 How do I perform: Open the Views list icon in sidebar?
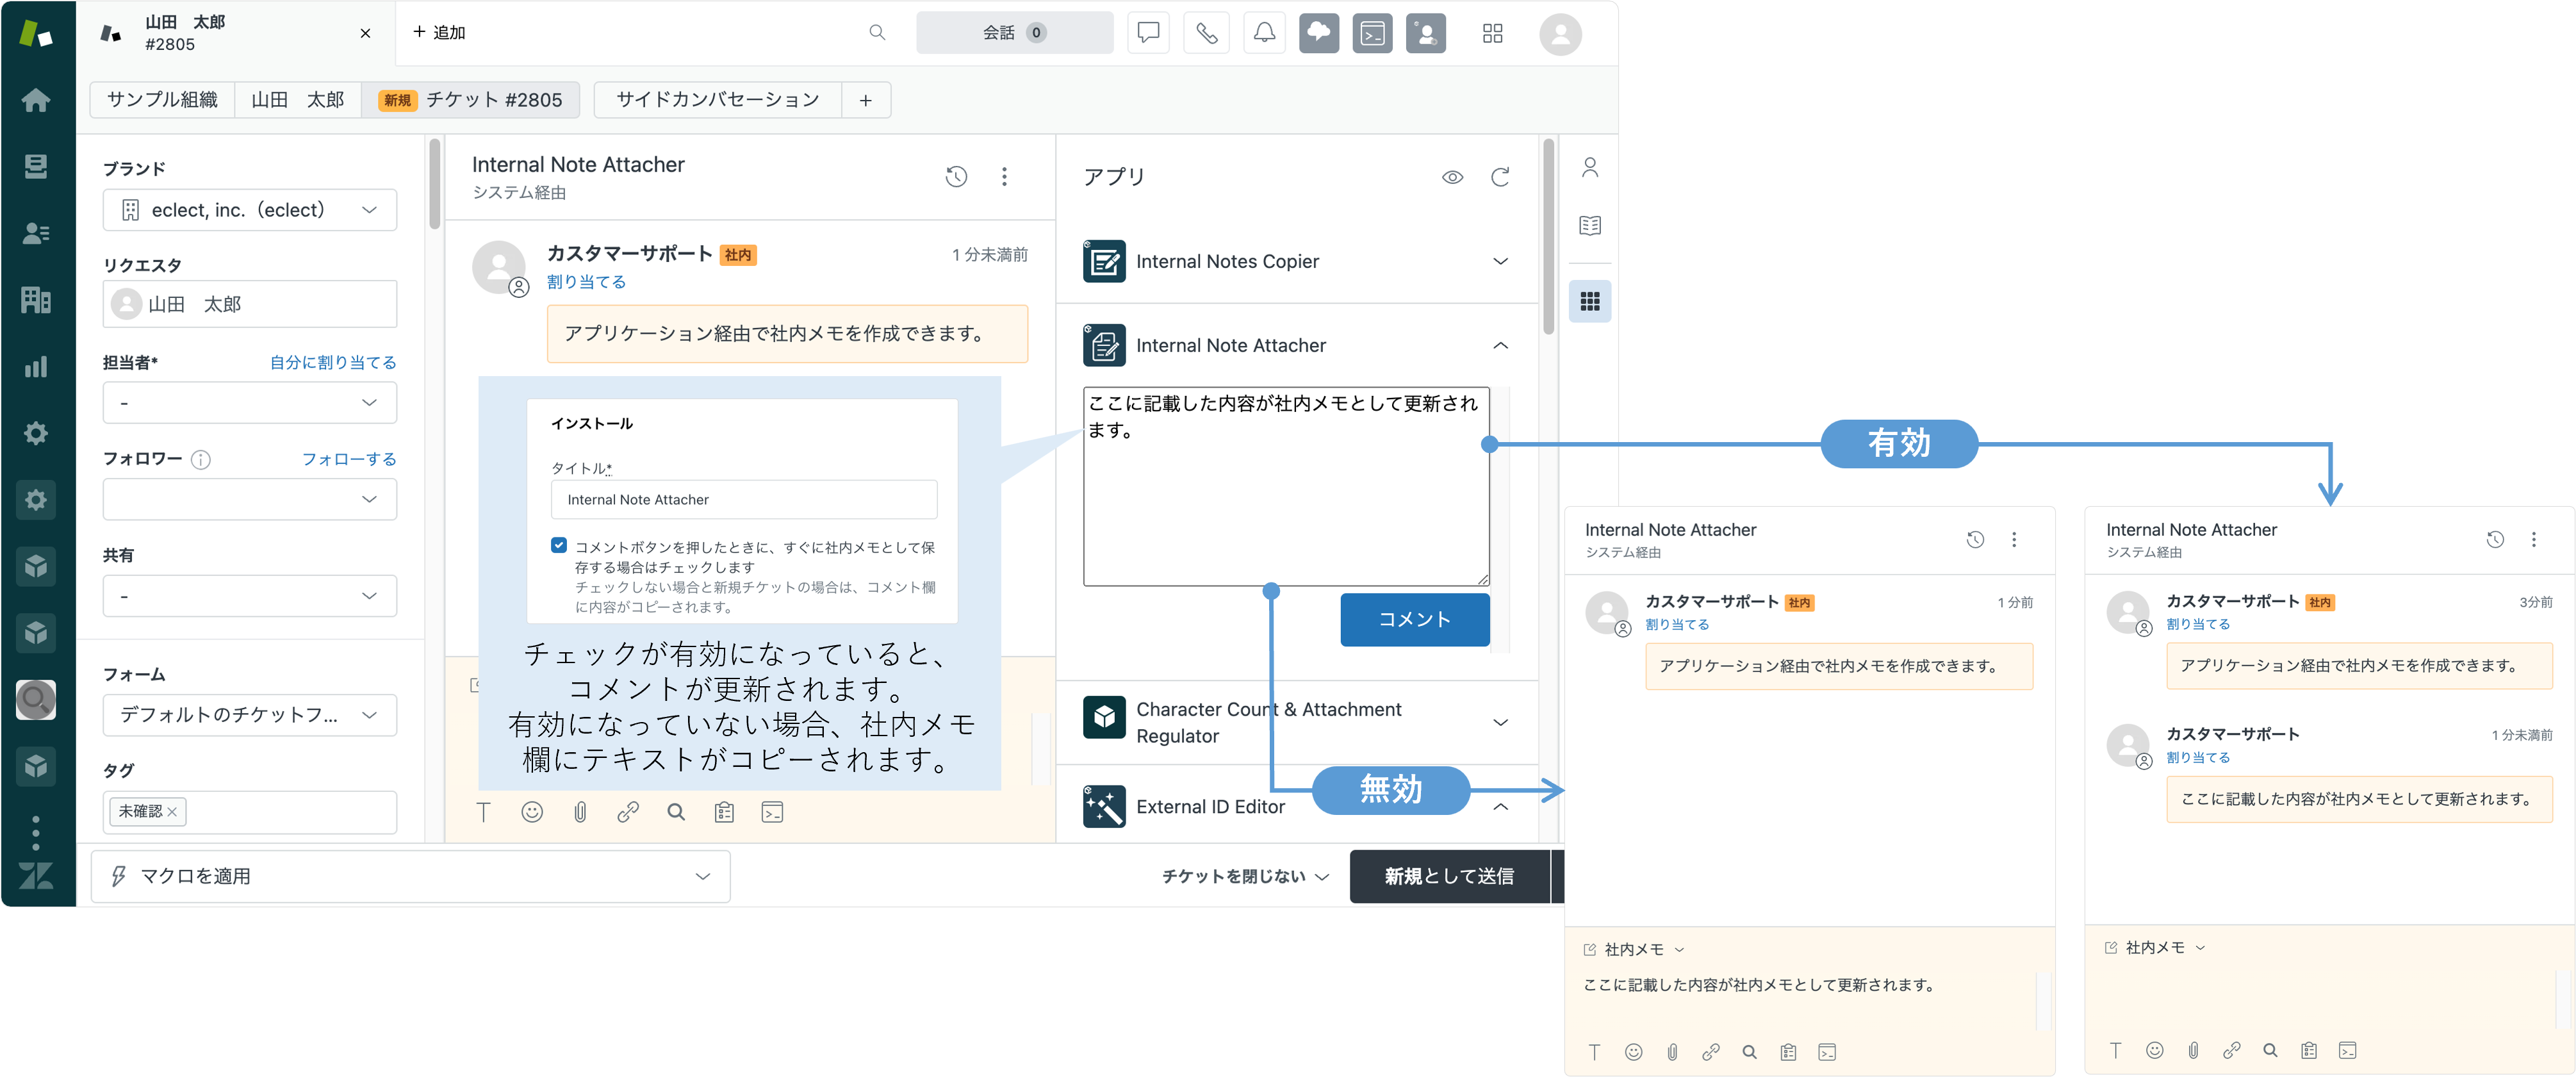click(36, 166)
